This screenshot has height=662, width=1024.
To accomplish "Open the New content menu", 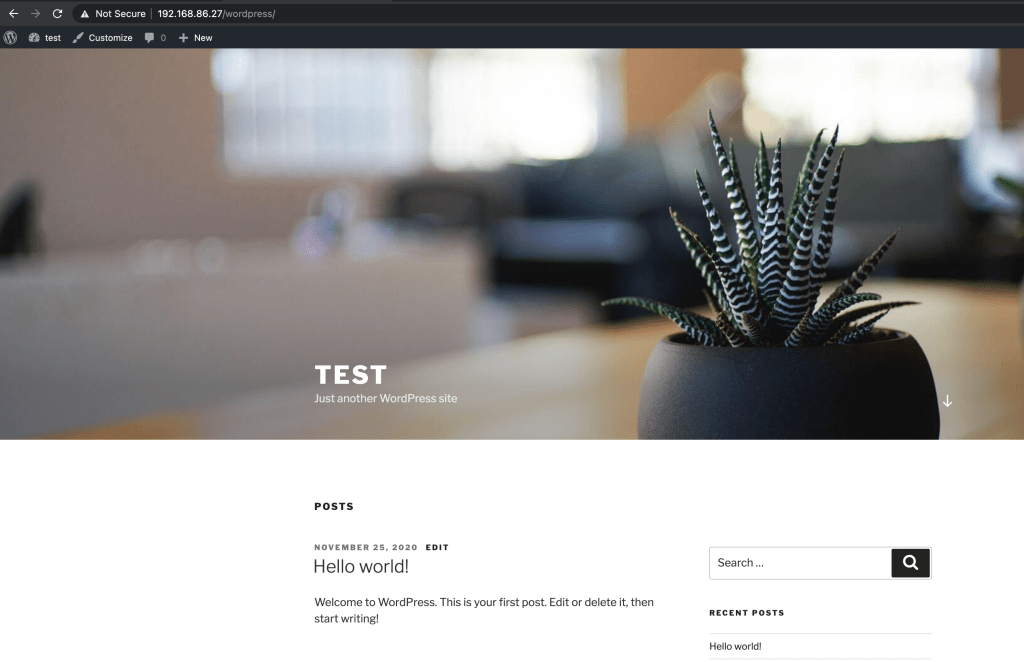I will pyautogui.click(x=196, y=38).
